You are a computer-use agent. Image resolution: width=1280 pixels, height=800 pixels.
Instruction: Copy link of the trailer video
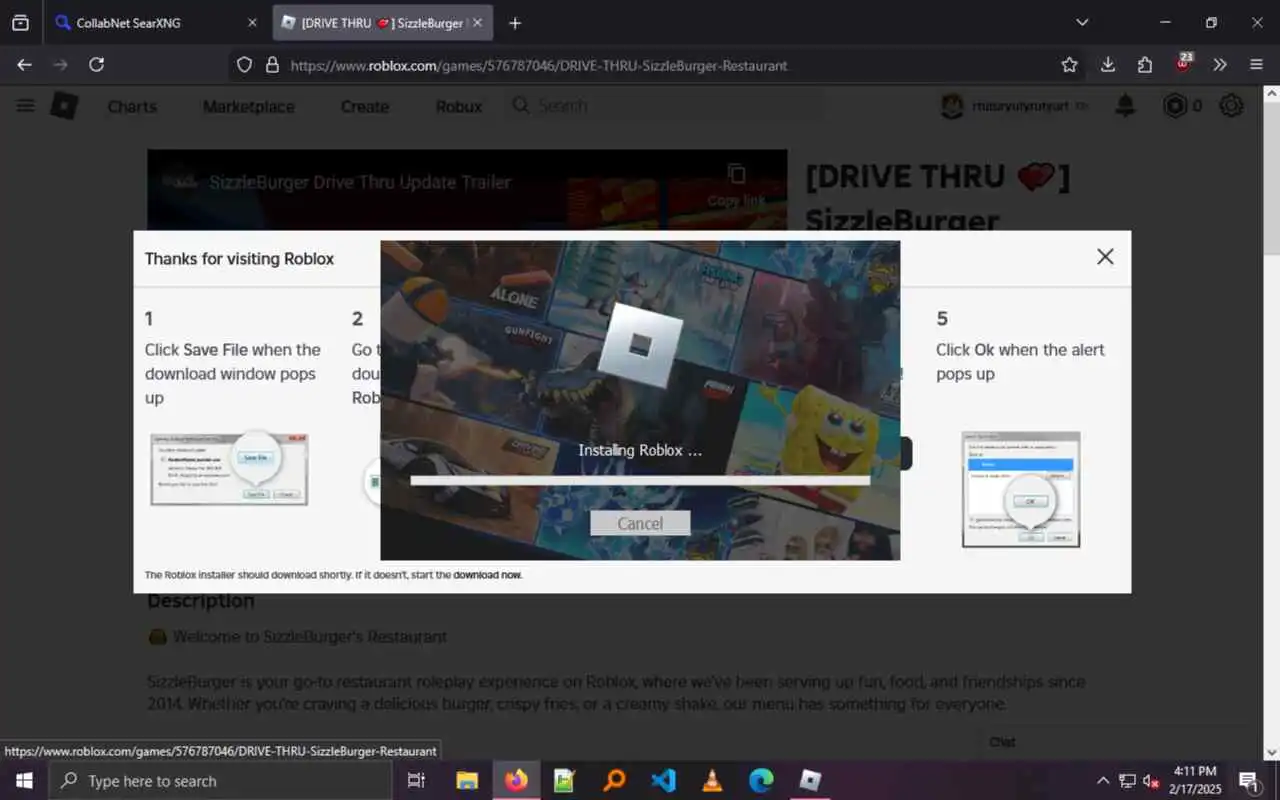736,184
